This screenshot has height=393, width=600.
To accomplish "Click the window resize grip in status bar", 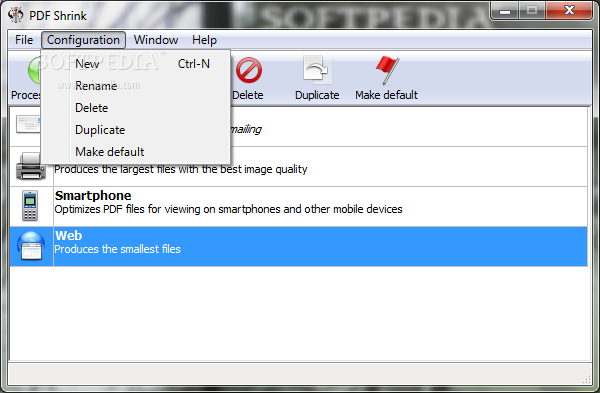I will 586,379.
